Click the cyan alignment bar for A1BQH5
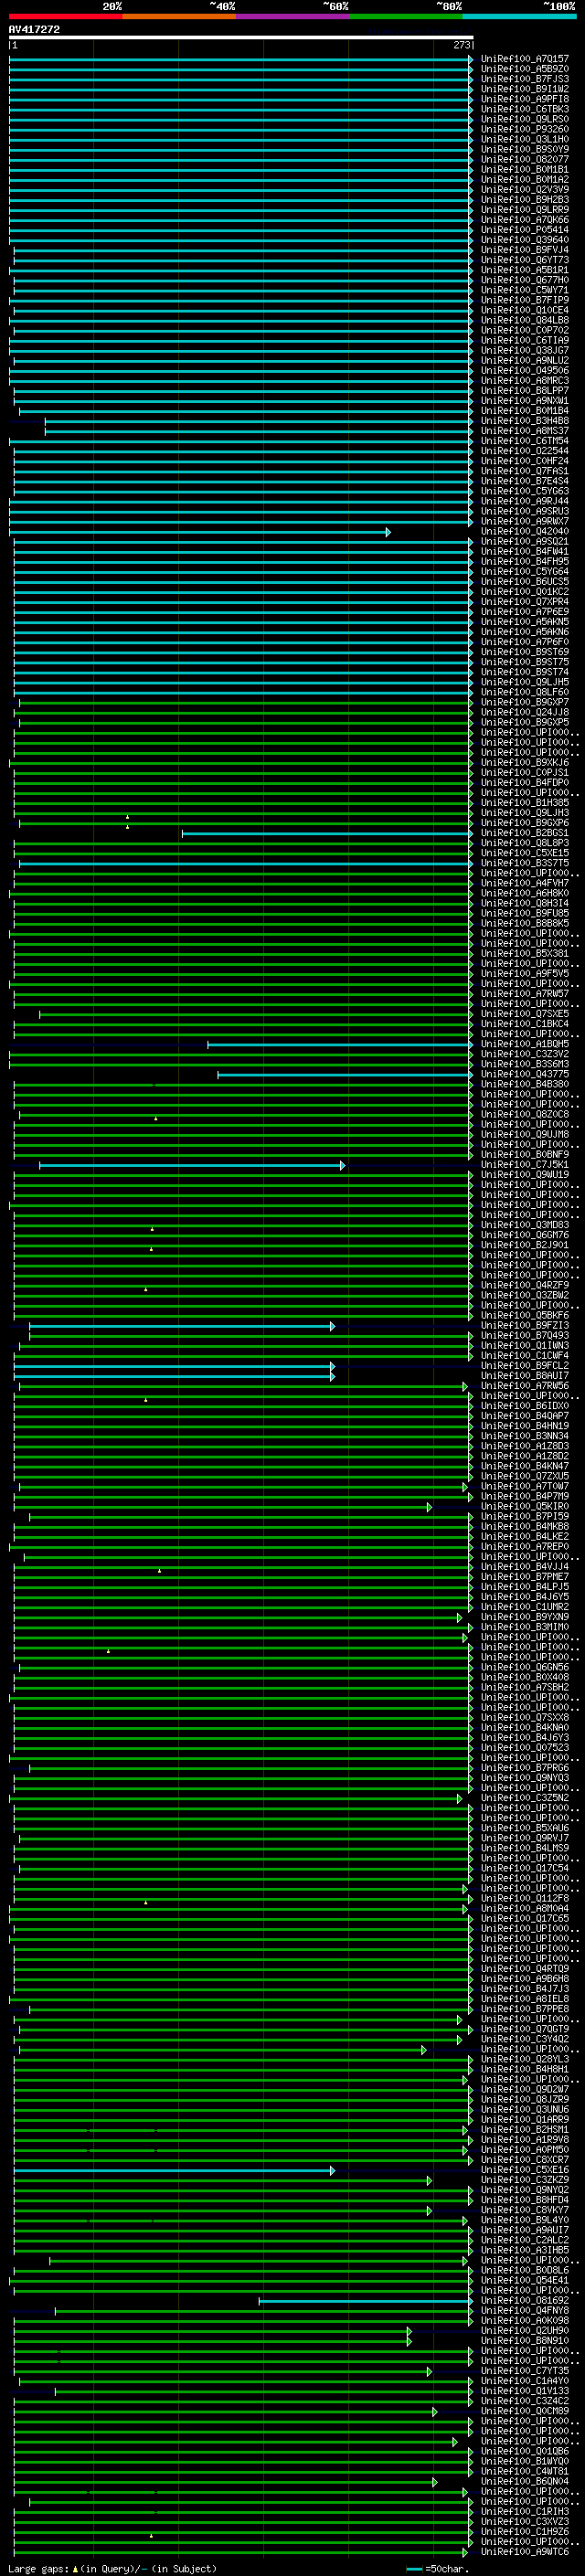The width and height of the screenshot is (585, 2576). tap(340, 1044)
